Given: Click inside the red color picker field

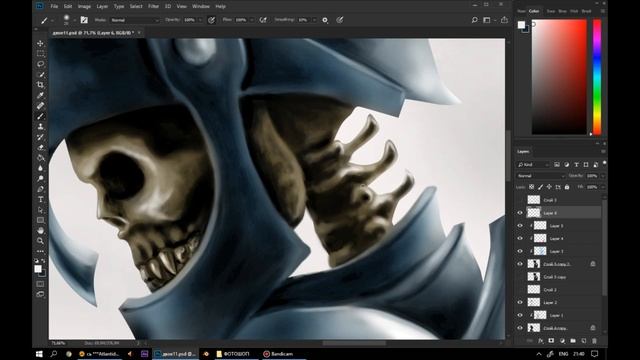Looking at the screenshot, I should pyautogui.click(x=559, y=77).
